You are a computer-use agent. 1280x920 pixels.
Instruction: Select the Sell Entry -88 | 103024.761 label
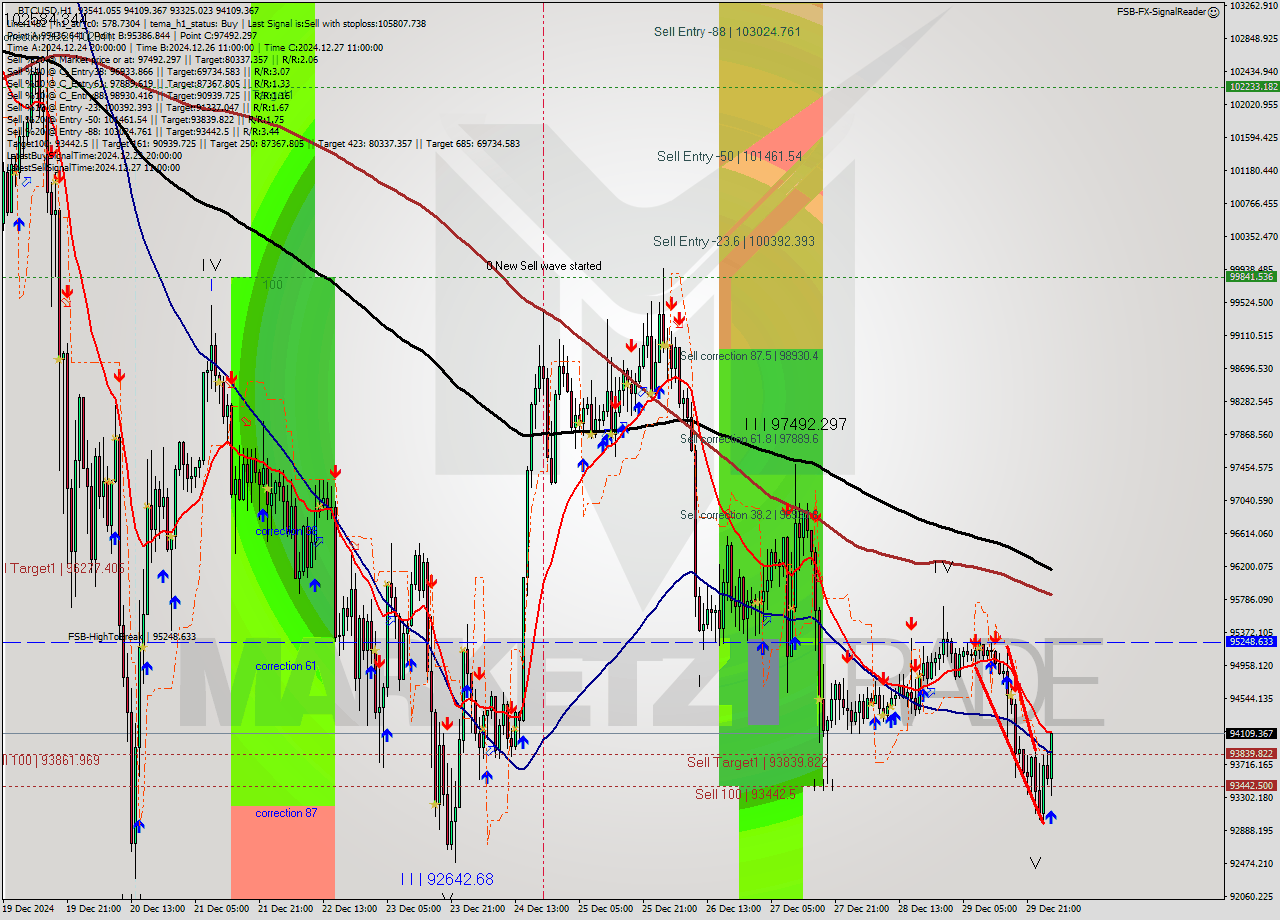point(727,31)
